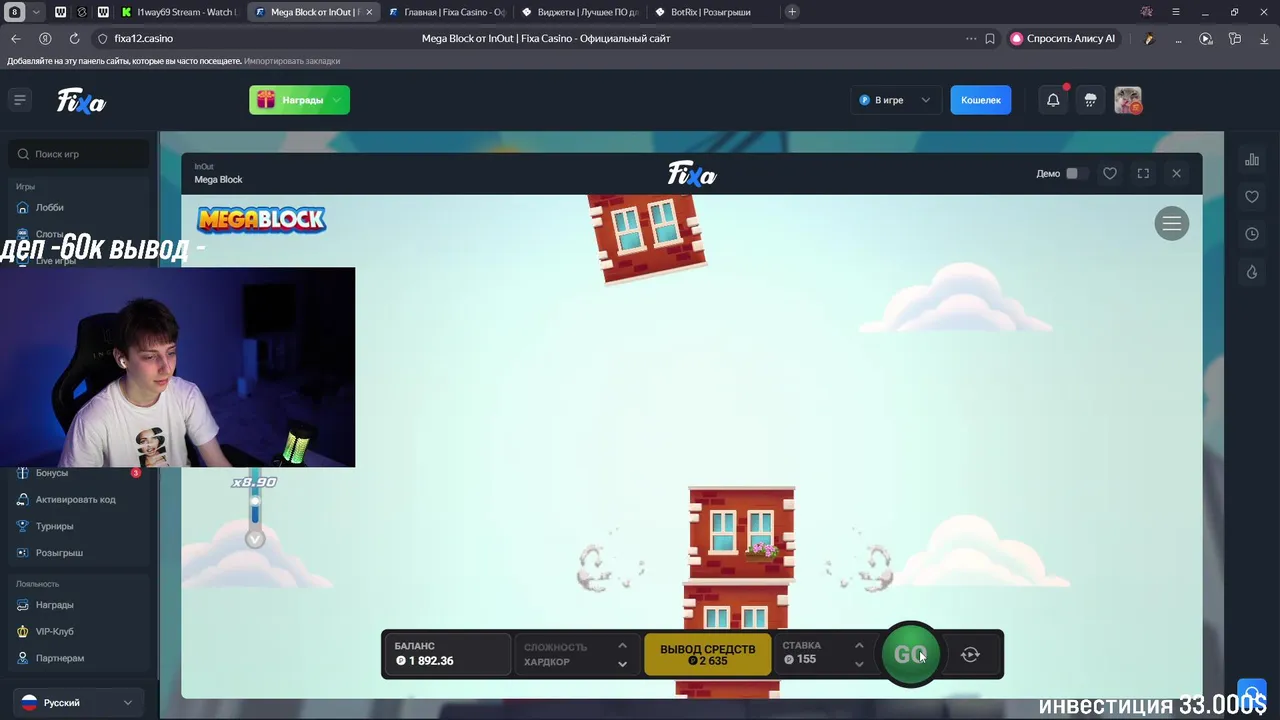Close the Mega Block game window

(x=1176, y=173)
